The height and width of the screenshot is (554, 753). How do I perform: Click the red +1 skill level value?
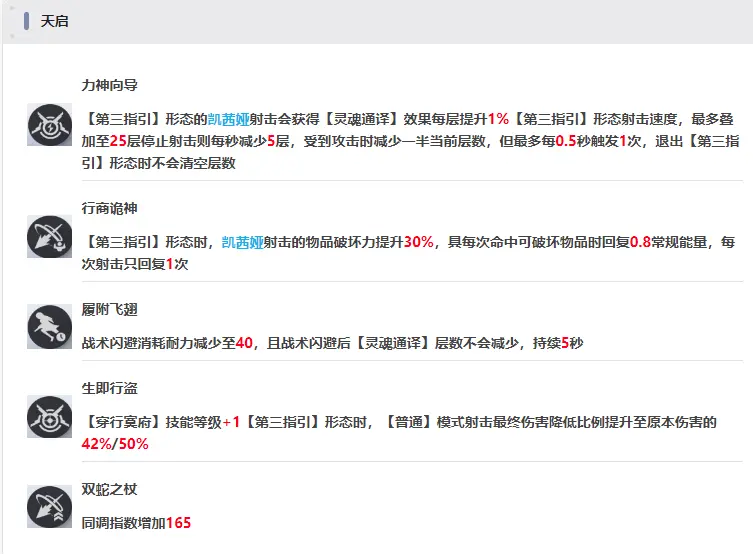tap(231, 422)
